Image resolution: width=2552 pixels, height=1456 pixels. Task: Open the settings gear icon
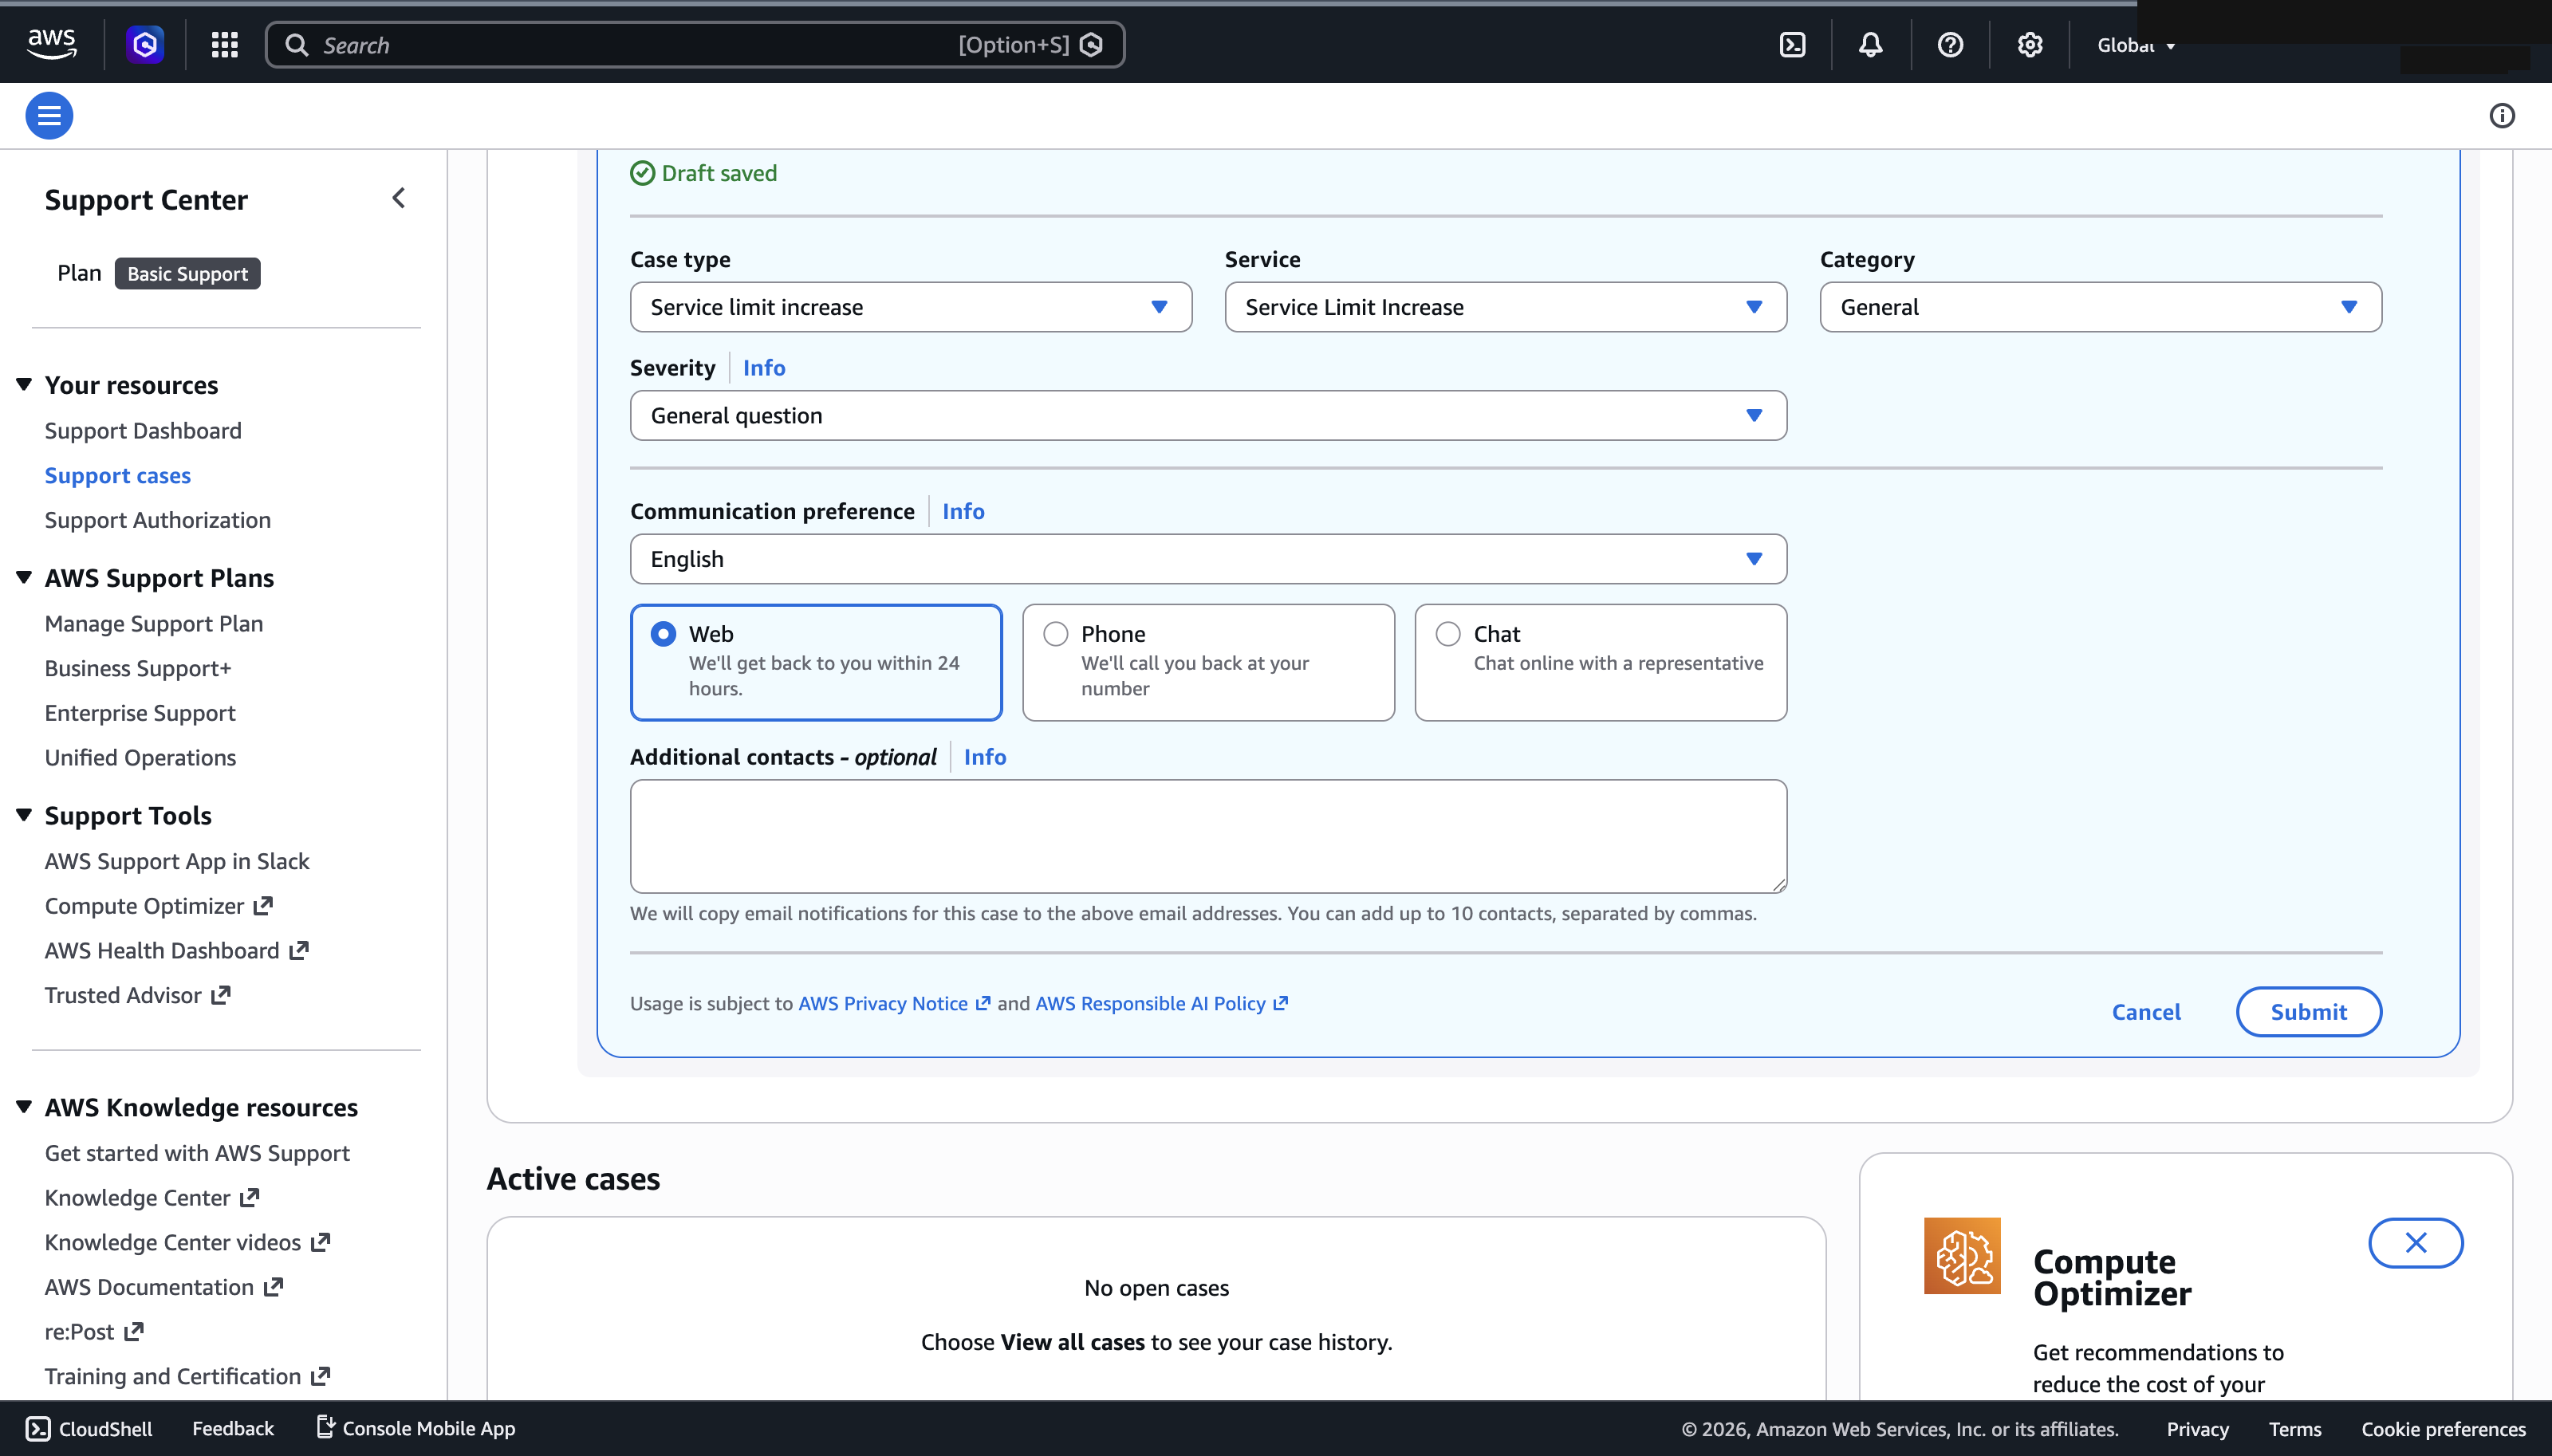coord(2029,44)
